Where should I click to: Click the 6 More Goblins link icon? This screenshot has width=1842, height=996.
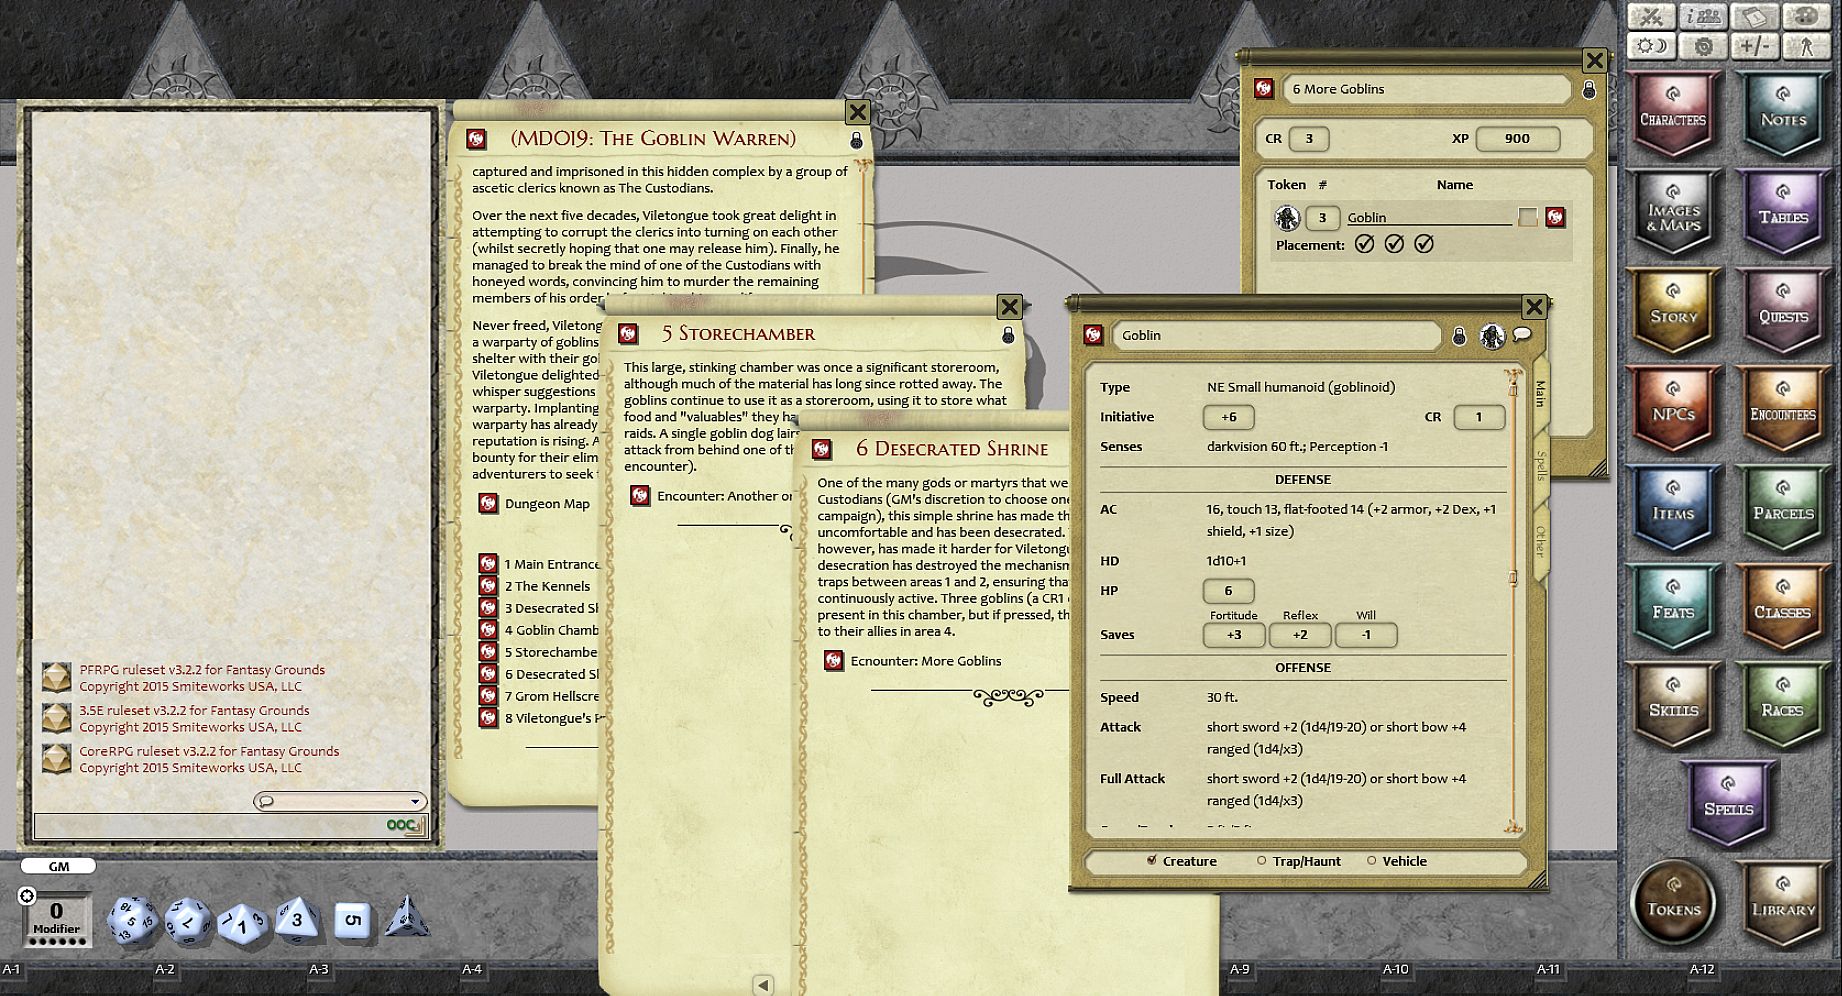tap(1264, 89)
